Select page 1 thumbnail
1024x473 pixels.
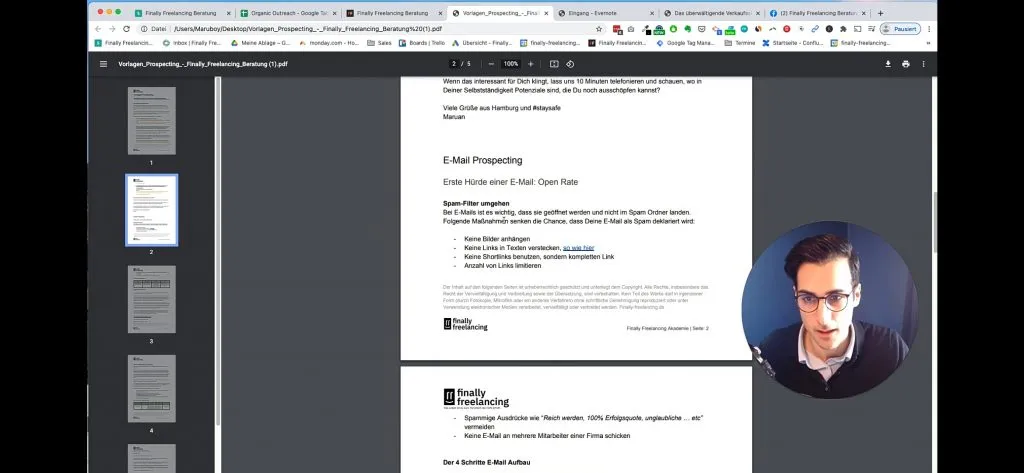tap(152, 121)
